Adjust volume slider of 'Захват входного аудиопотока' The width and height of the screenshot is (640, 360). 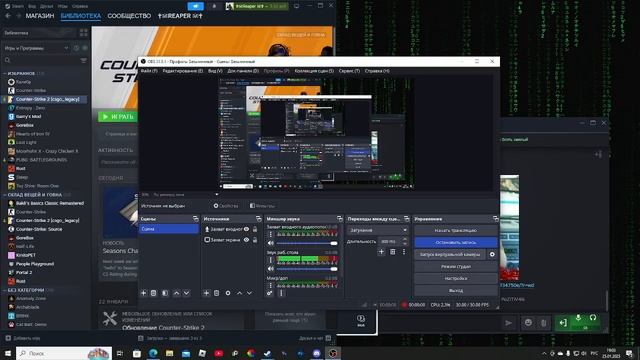307,243
